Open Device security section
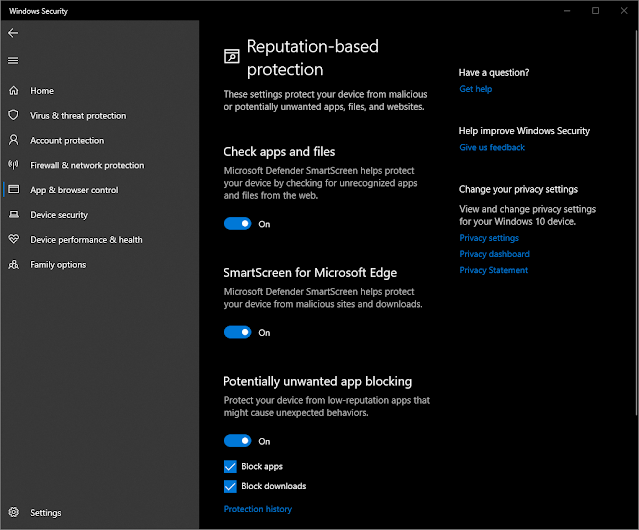 tap(59, 215)
